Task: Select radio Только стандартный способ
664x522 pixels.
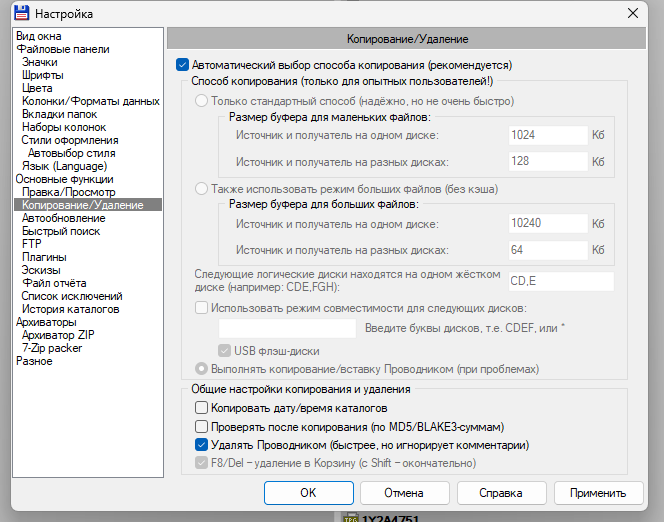Action: point(201,101)
